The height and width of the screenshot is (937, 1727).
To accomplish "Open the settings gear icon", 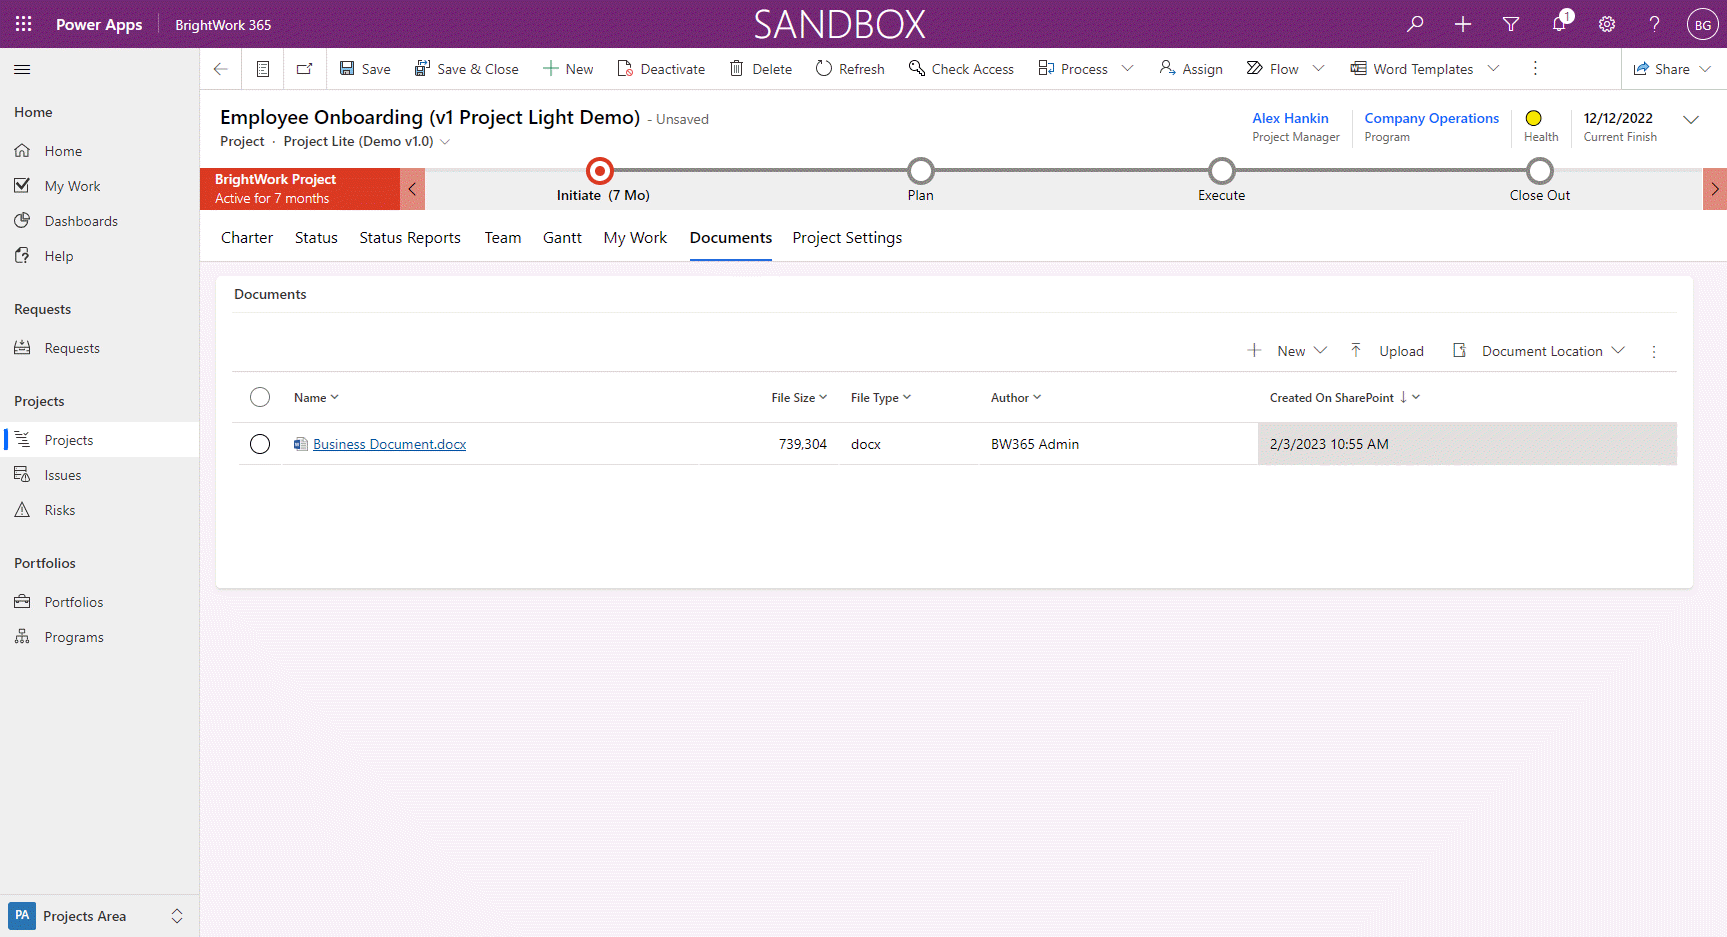I will click(1607, 24).
